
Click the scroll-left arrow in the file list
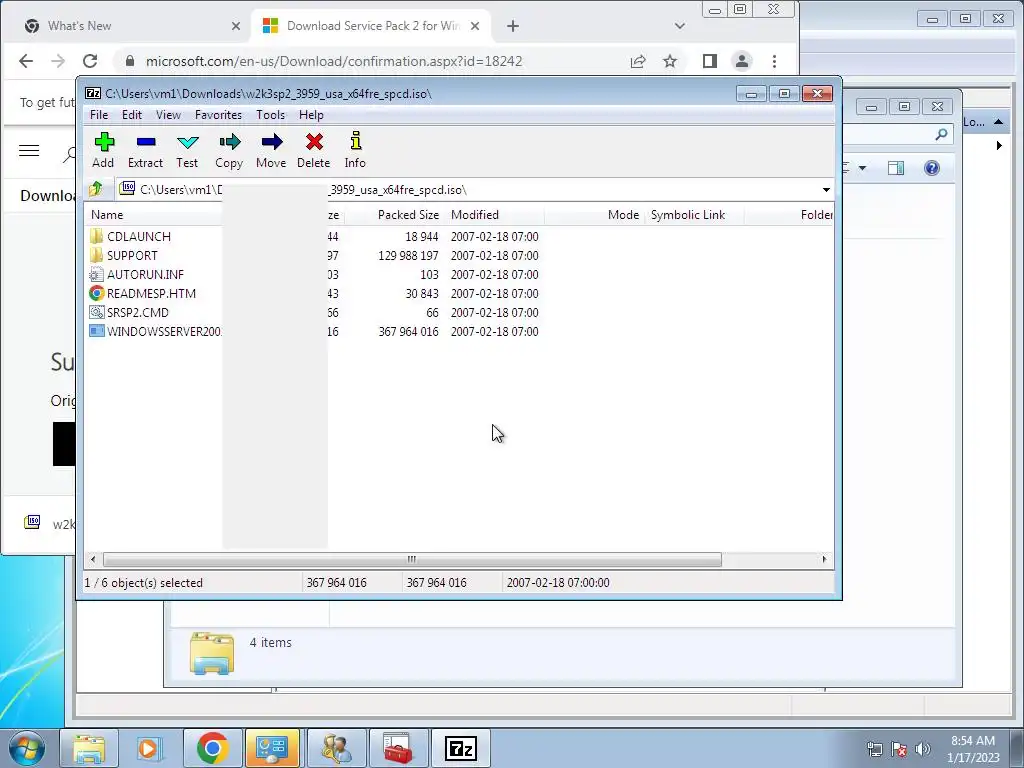(93, 560)
